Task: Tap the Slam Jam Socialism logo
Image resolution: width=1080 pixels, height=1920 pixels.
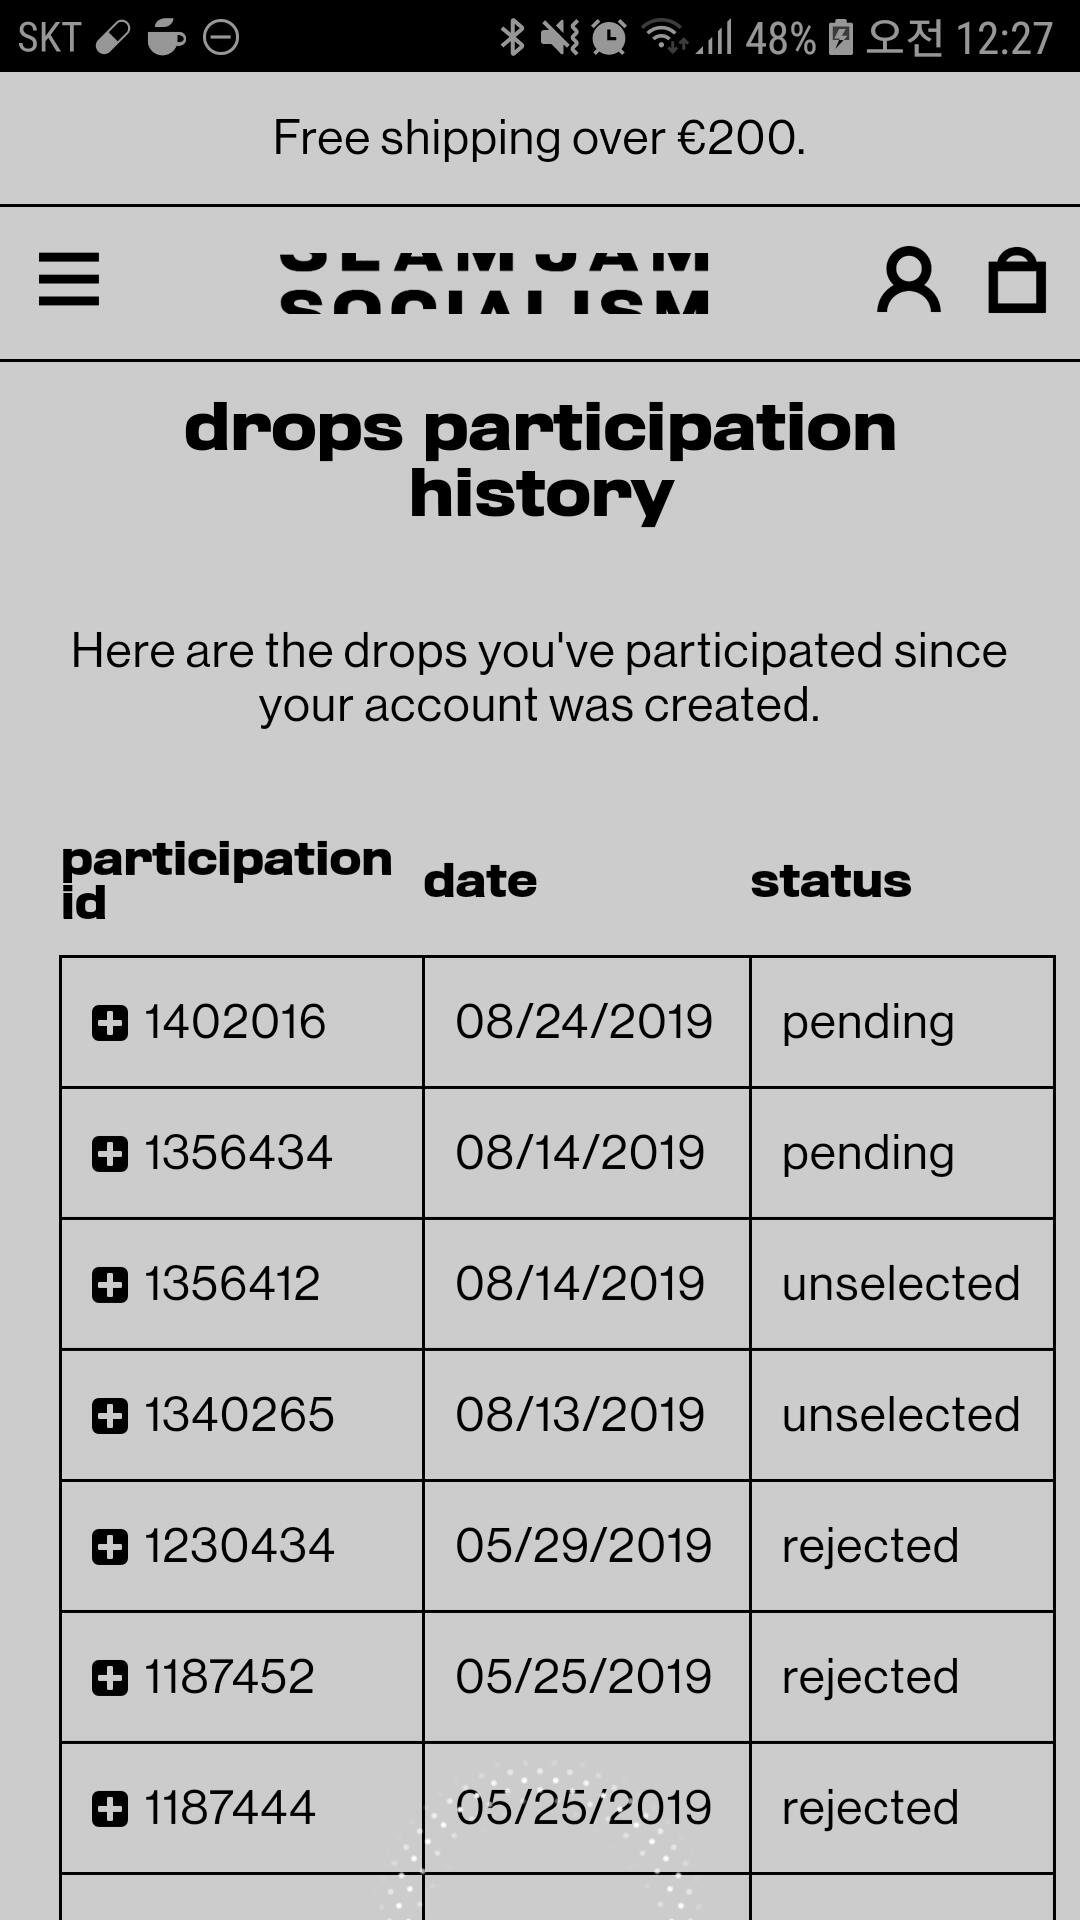Action: point(494,282)
